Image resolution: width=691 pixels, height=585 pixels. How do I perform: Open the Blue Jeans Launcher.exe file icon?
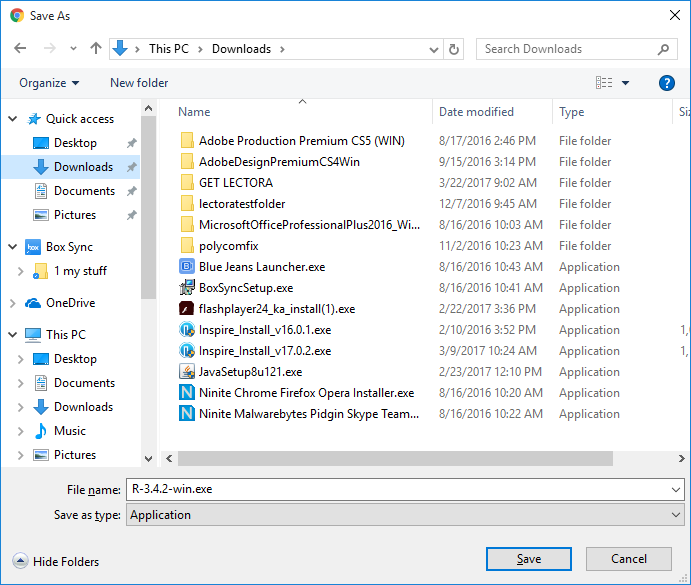tap(186, 267)
